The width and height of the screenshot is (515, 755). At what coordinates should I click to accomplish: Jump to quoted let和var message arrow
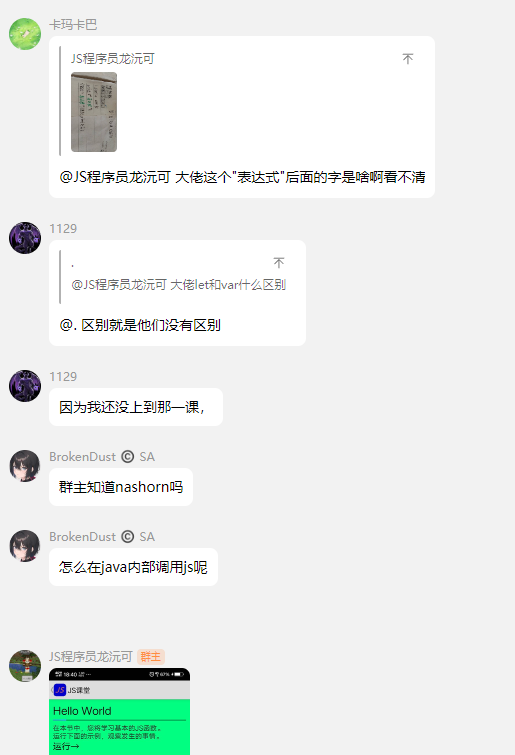click(x=279, y=262)
